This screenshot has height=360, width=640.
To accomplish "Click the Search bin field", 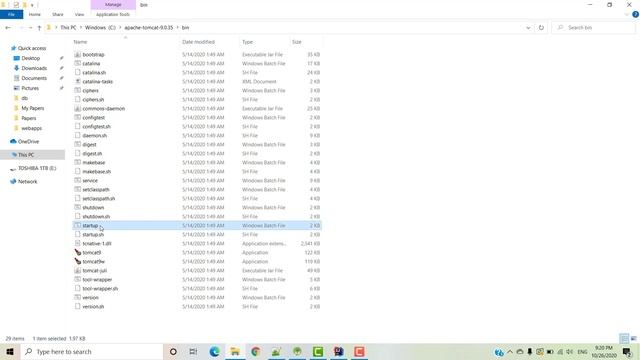I will [x=594, y=28].
